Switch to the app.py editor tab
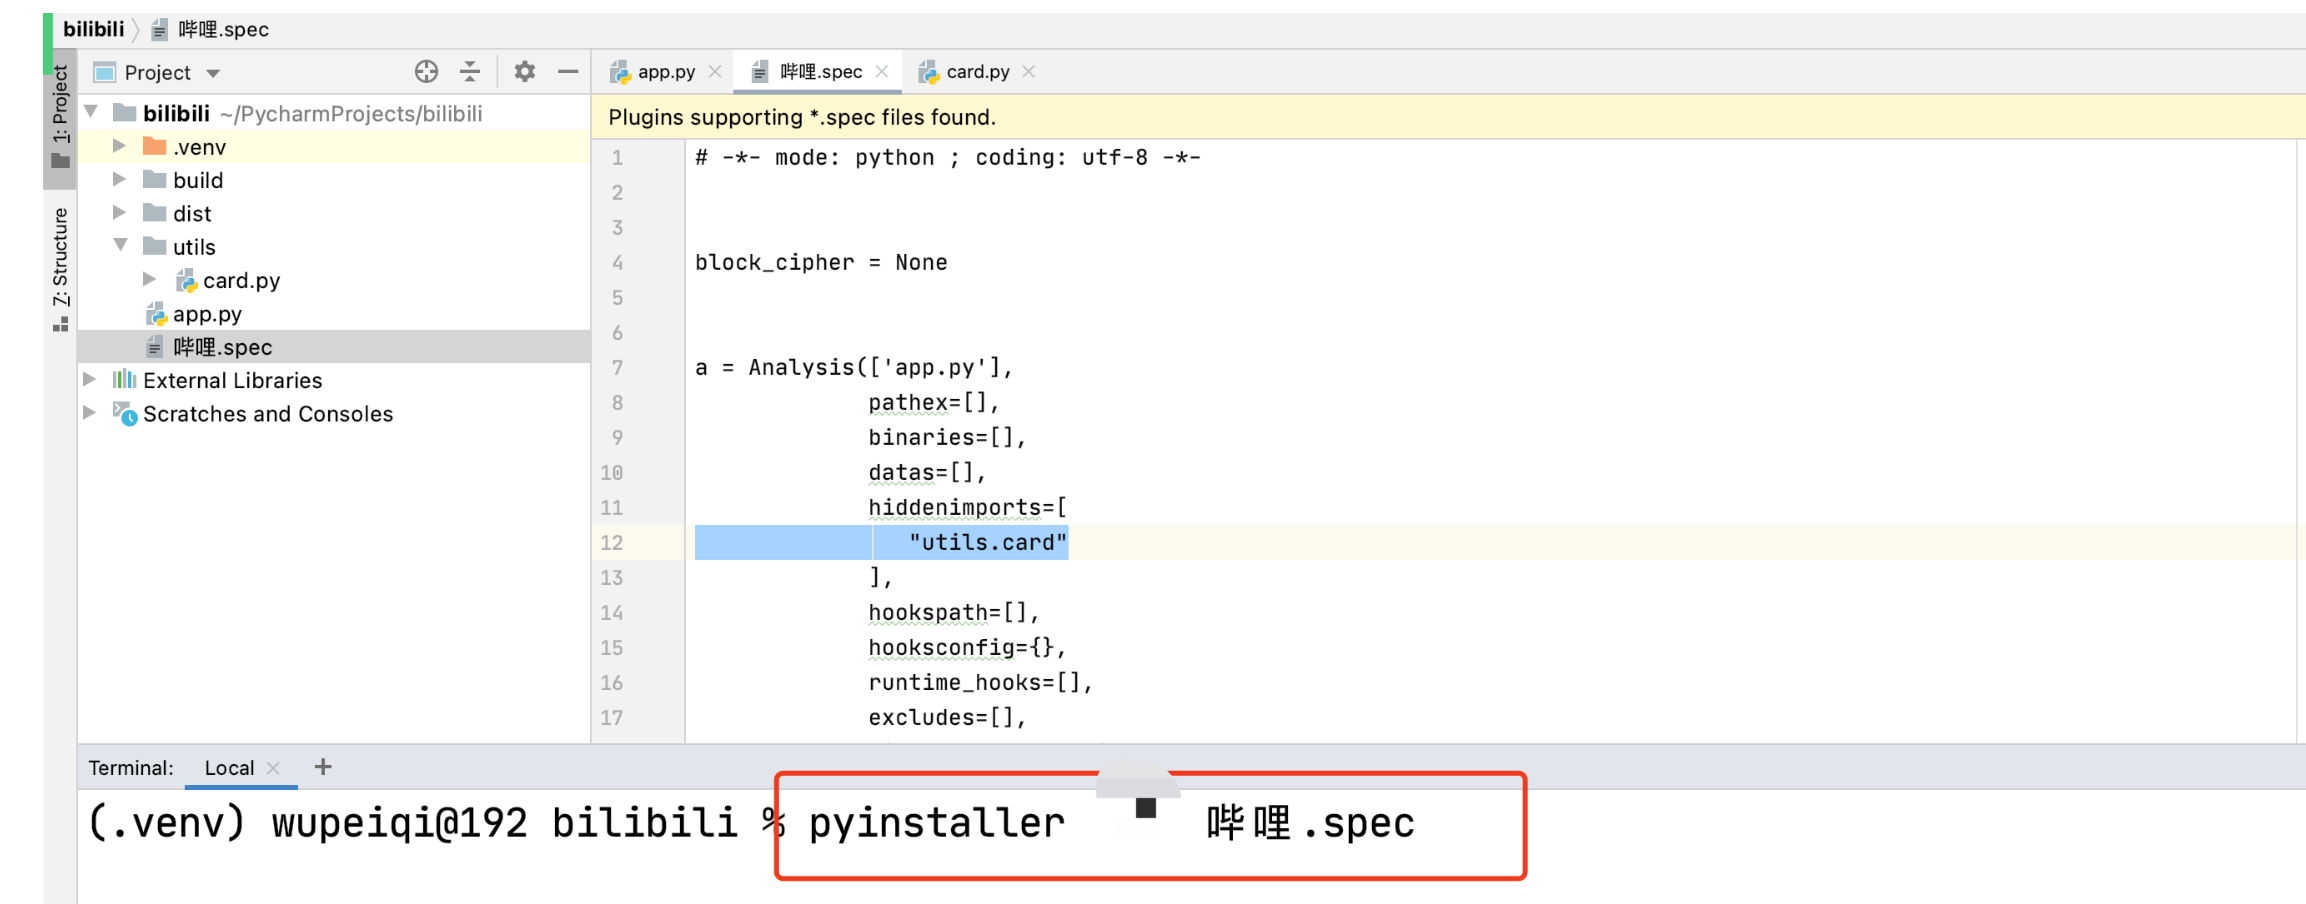2306x904 pixels. point(665,72)
